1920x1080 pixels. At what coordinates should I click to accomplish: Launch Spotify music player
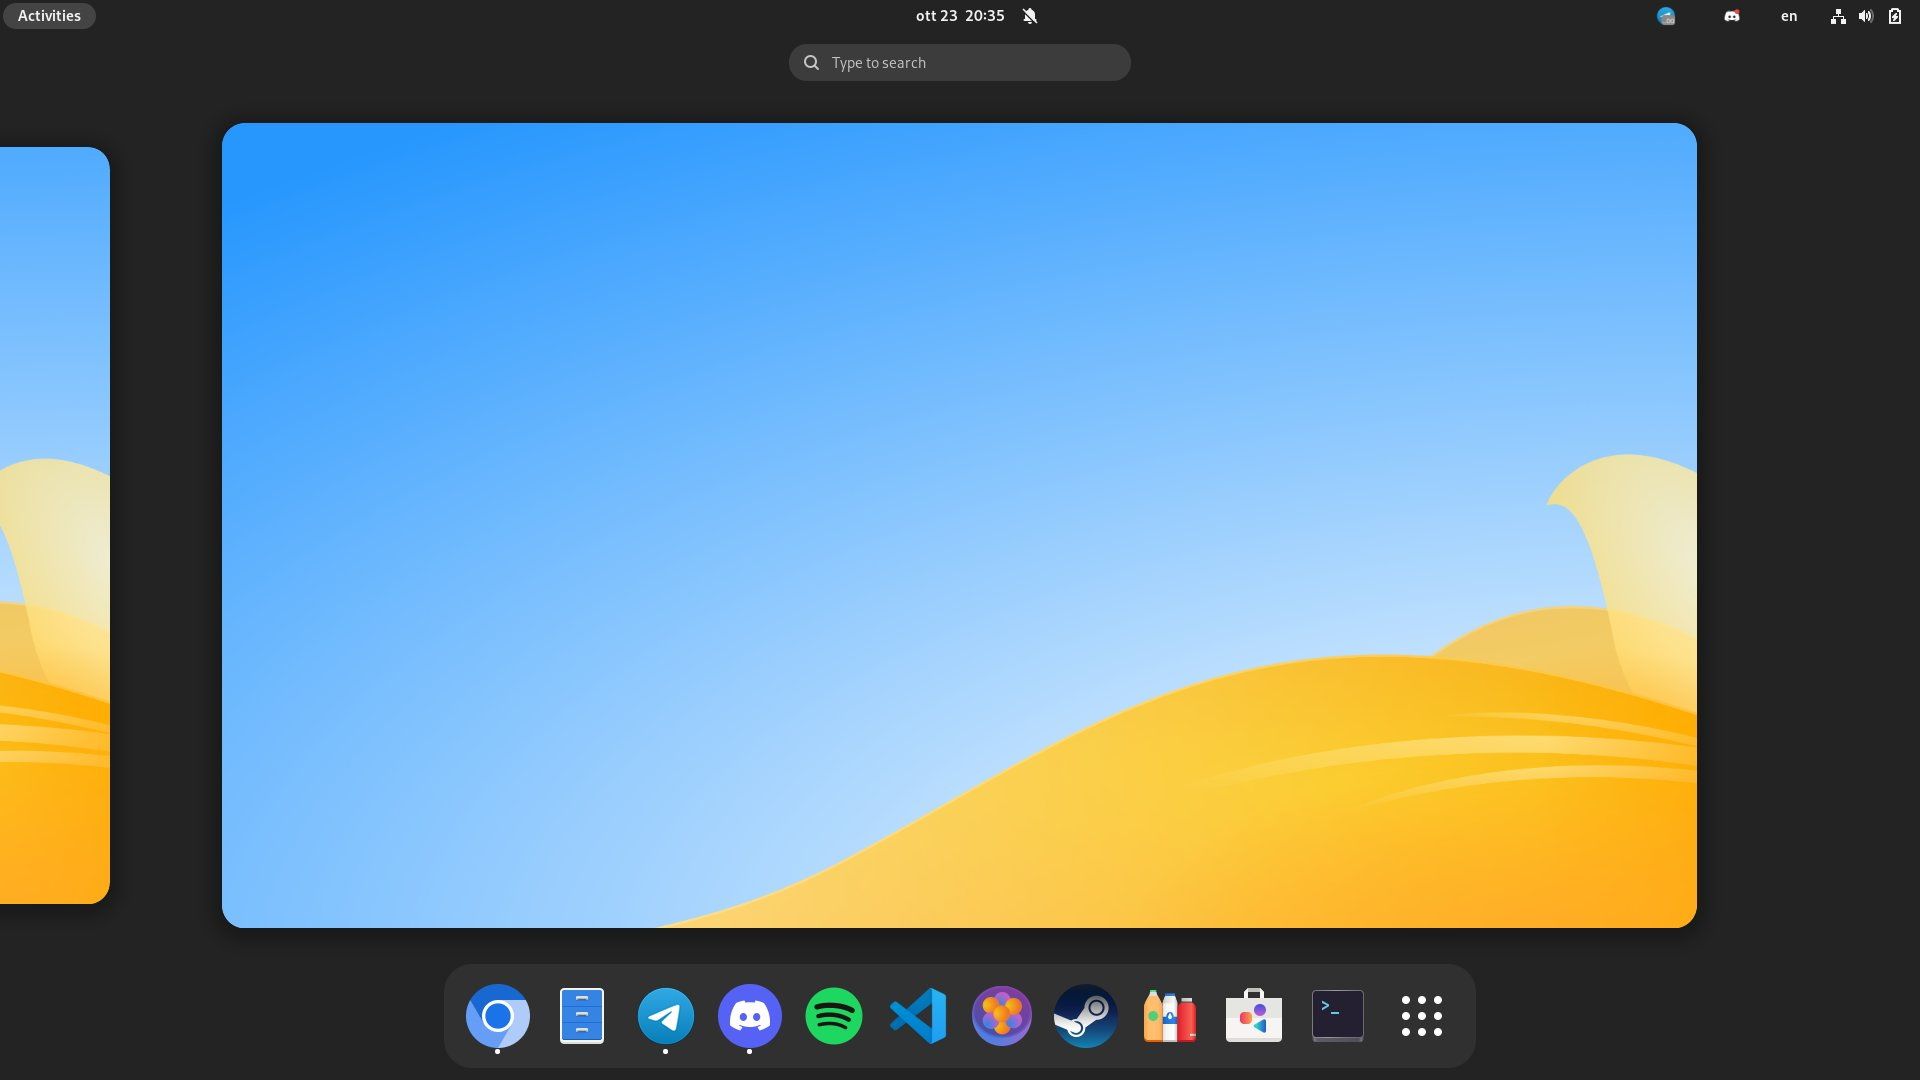coord(833,1015)
